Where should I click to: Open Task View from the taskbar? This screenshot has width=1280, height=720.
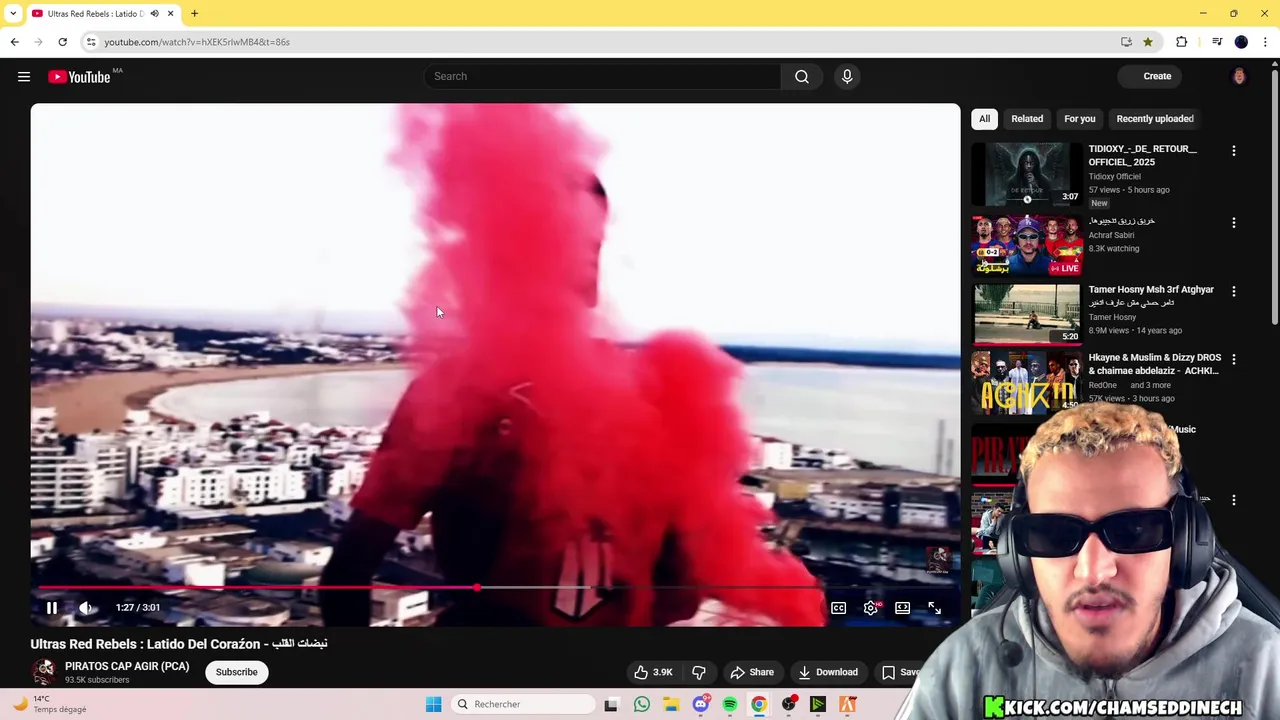611,704
